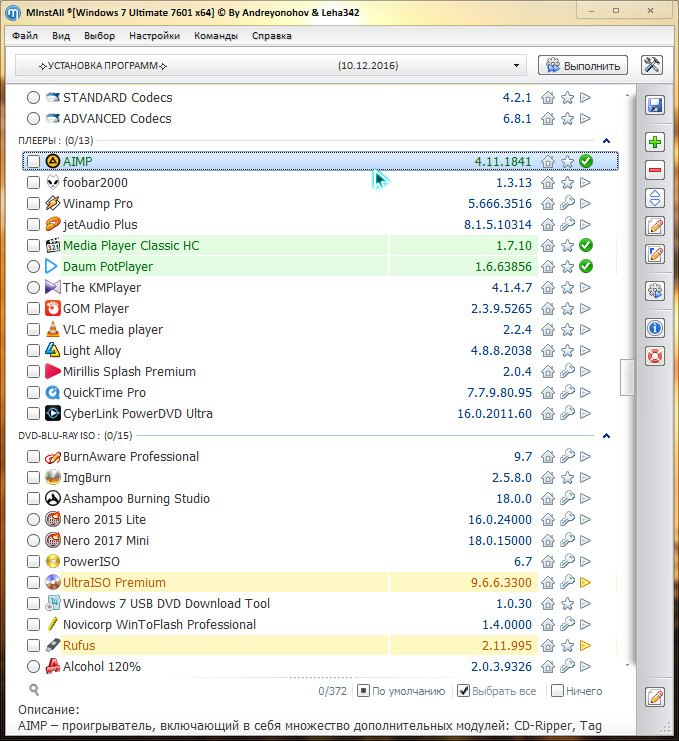Check the foobar2000 checkbox
The height and width of the screenshot is (741, 679).
pyautogui.click(x=33, y=182)
